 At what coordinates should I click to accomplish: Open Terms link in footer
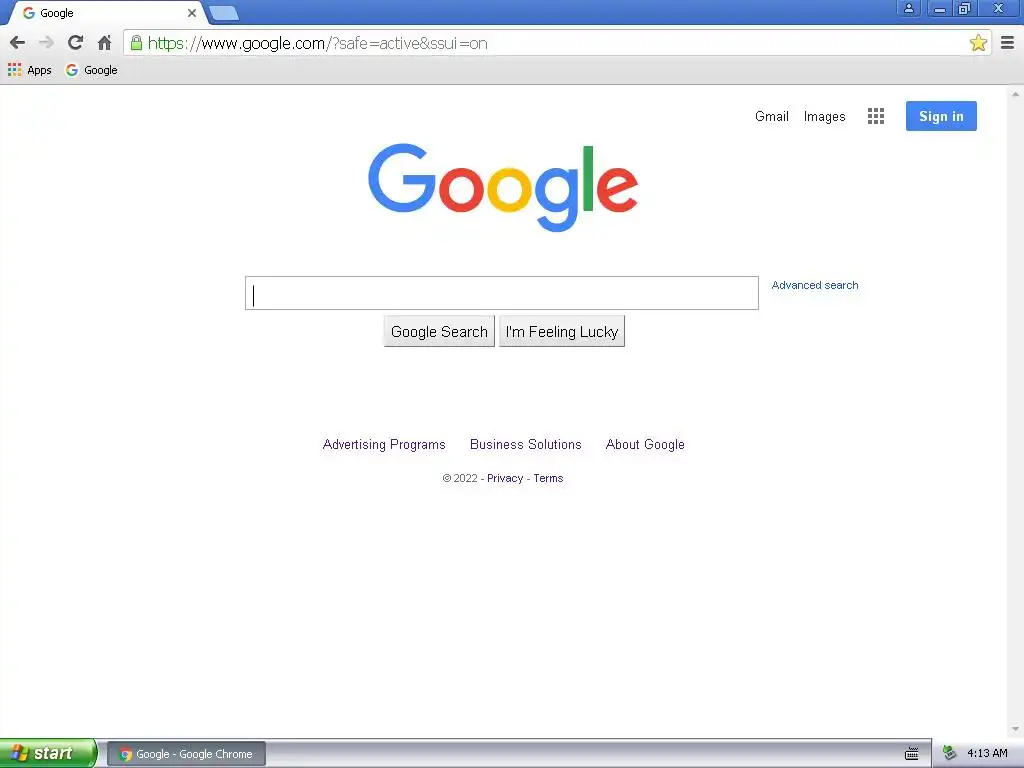pyautogui.click(x=548, y=478)
